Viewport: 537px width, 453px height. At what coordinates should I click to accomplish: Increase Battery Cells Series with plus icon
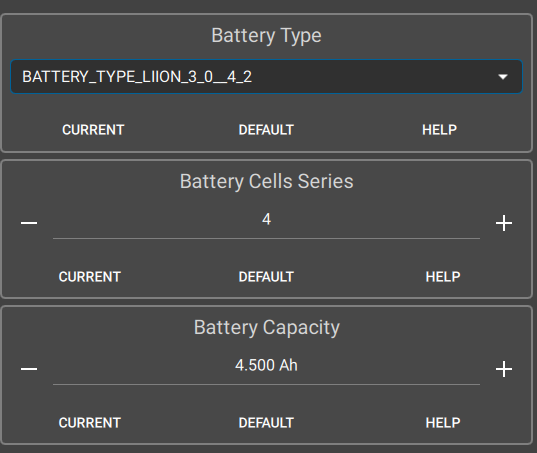coord(504,223)
